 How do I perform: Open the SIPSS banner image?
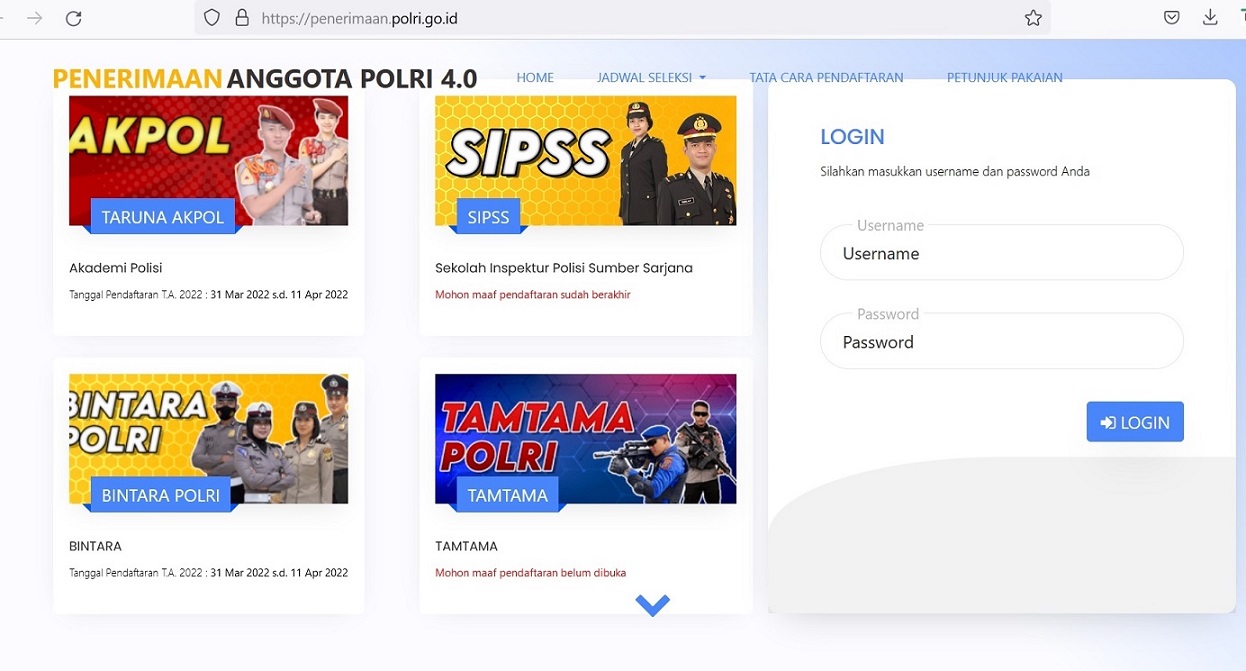click(x=585, y=160)
